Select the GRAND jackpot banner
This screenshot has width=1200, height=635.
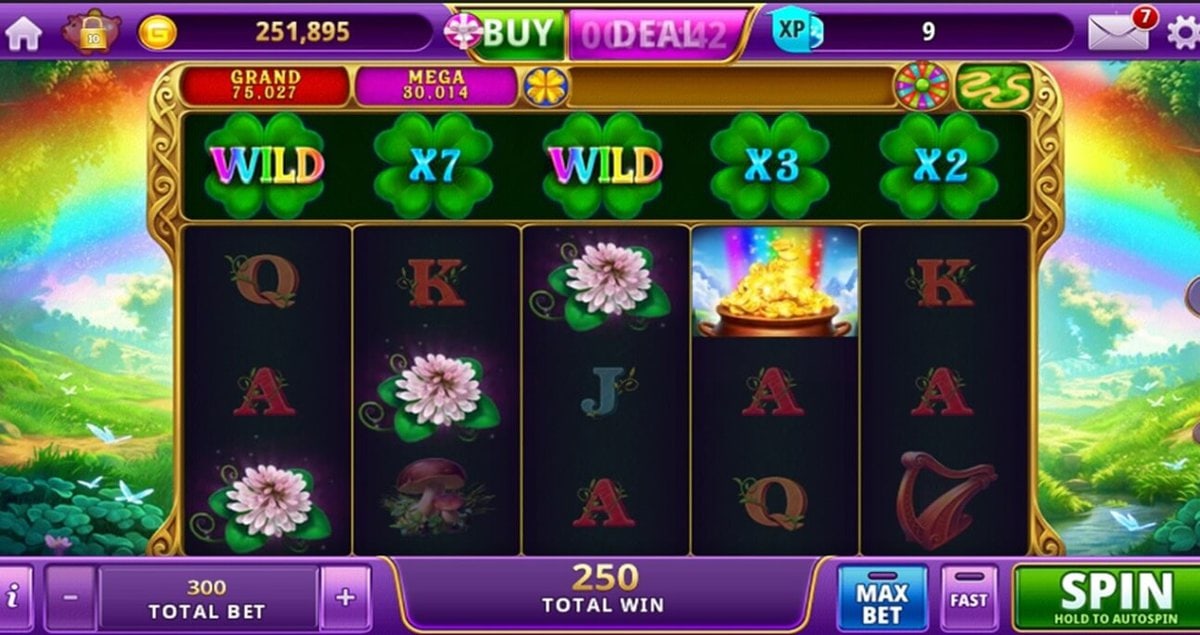[265, 86]
